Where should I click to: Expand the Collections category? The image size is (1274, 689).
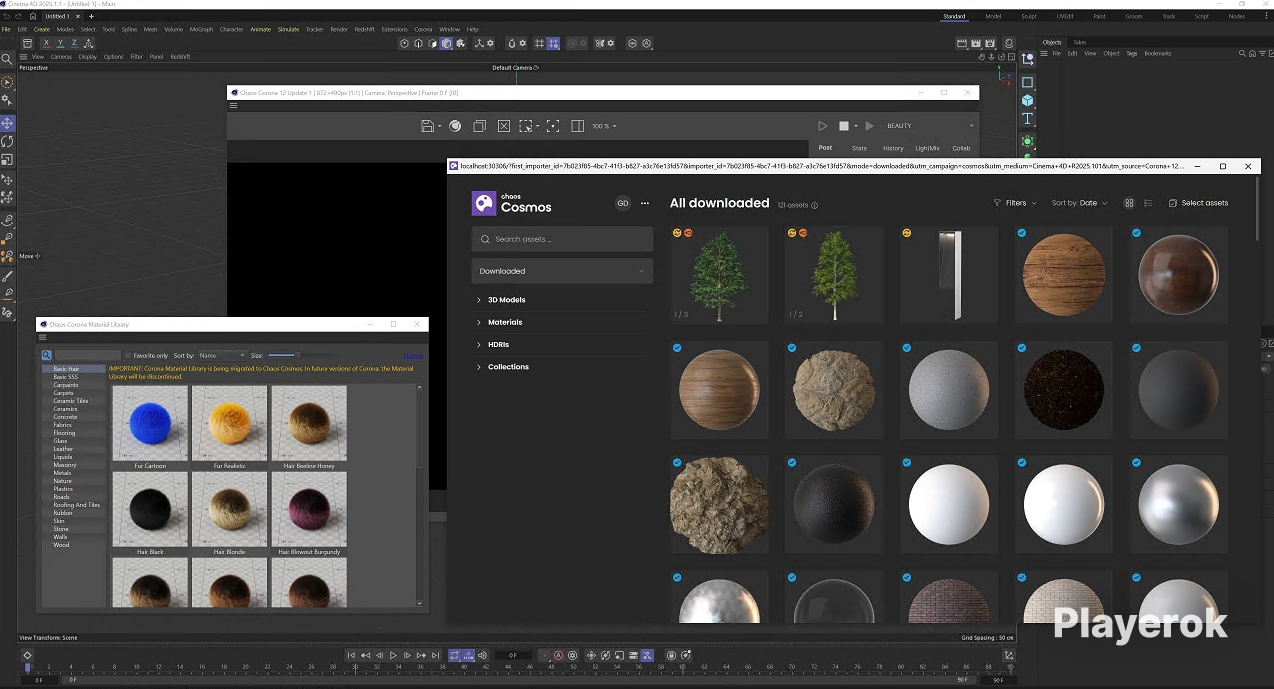pos(508,367)
